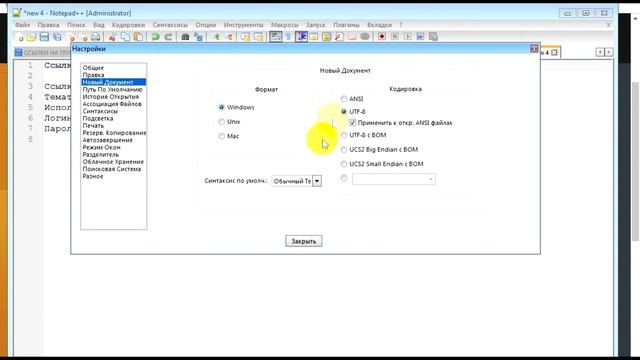Open the Поиск menu
Screen dimensions: 640x360
76,25
